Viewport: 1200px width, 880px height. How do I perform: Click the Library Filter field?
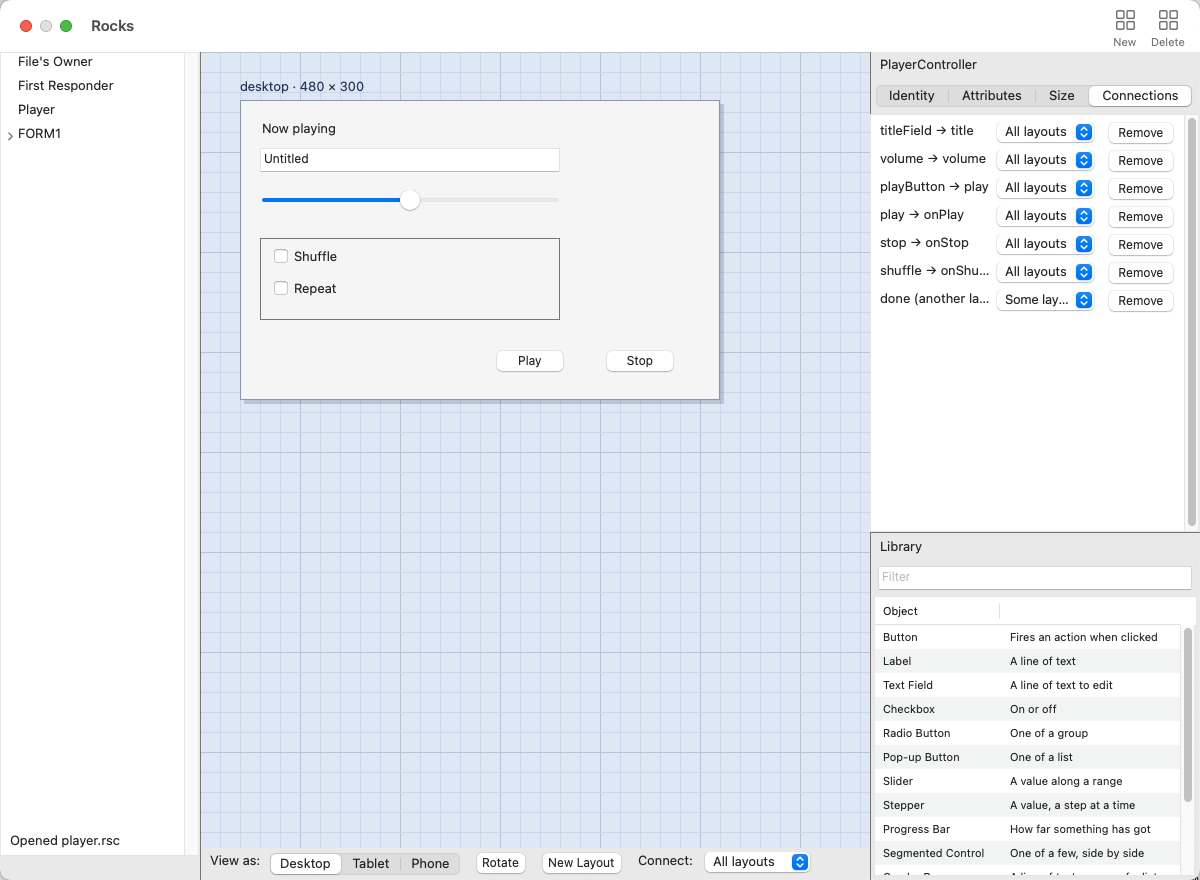point(1034,577)
